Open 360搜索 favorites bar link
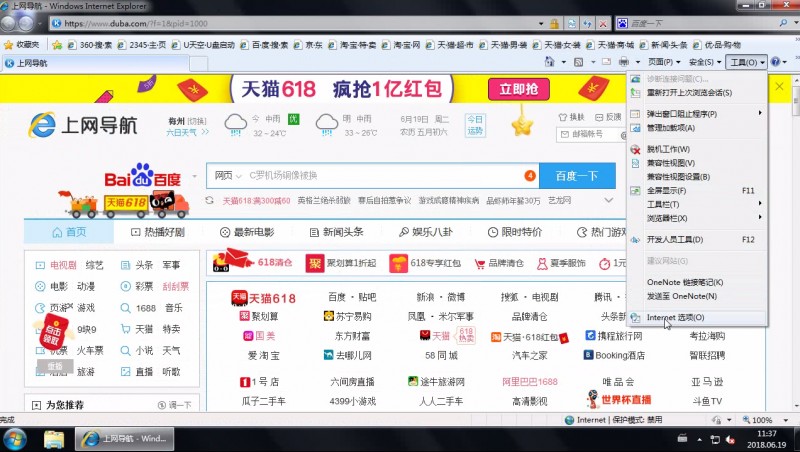 click(x=90, y=45)
